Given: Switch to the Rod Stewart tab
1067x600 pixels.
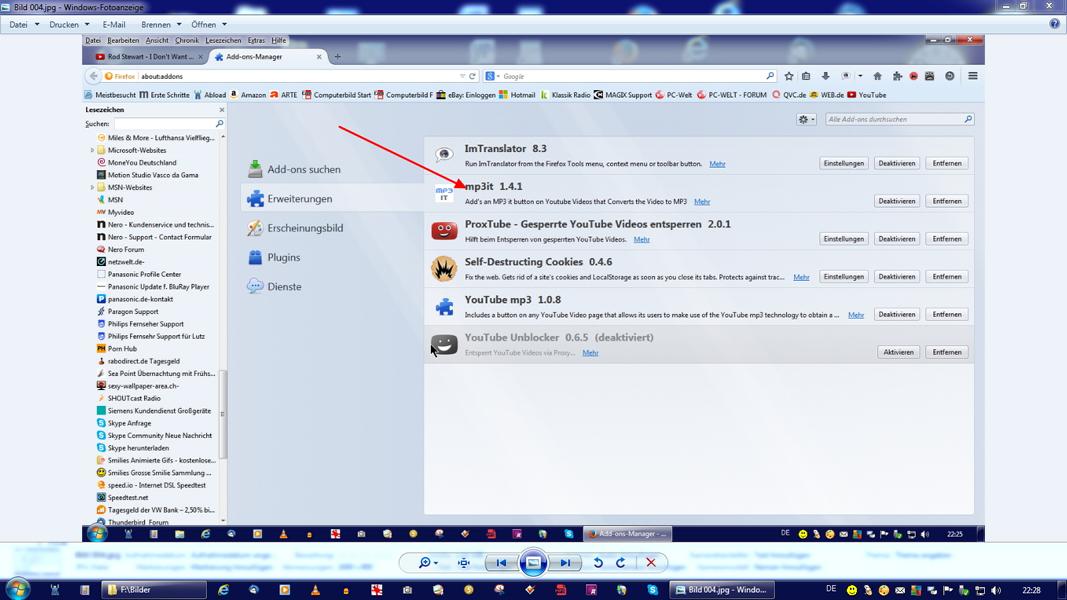Looking at the screenshot, I should (x=148, y=56).
